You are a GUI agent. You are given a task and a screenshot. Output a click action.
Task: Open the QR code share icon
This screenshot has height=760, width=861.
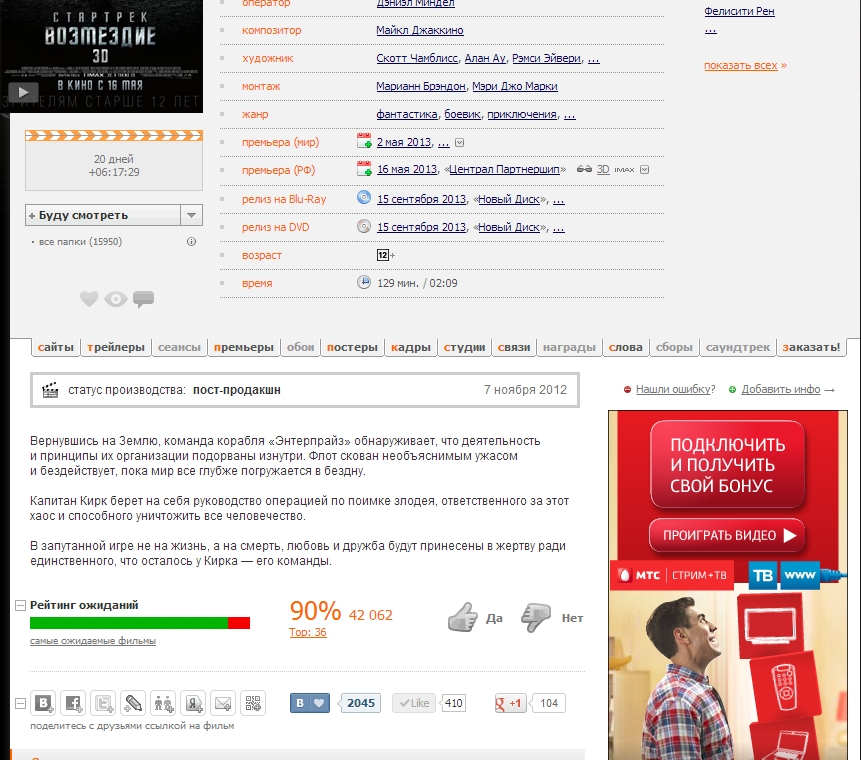tap(253, 703)
